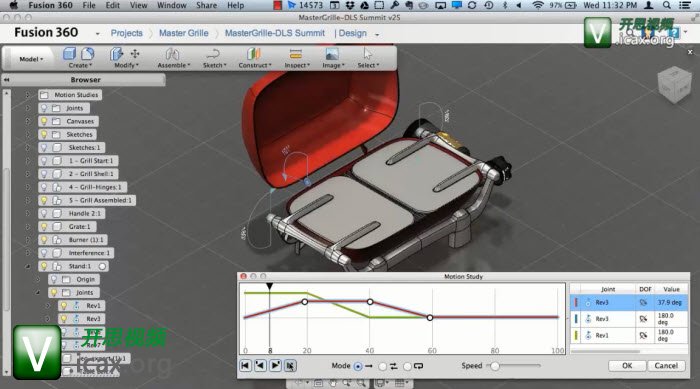
Task: Toggle visibility bulb for Canvases folder
Action: [44, 121]
